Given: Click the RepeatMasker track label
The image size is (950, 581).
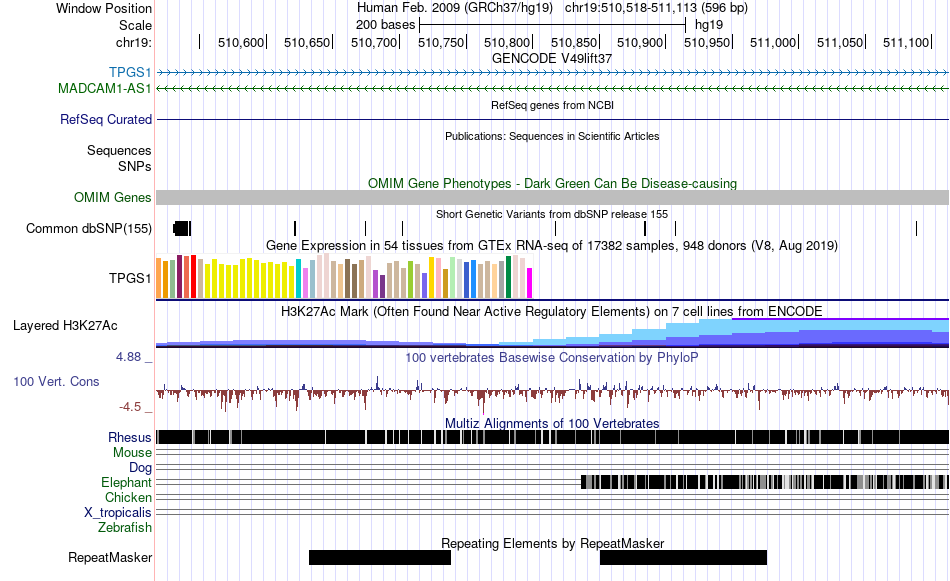Looking at the screenshot, I should tap(110, 557).
